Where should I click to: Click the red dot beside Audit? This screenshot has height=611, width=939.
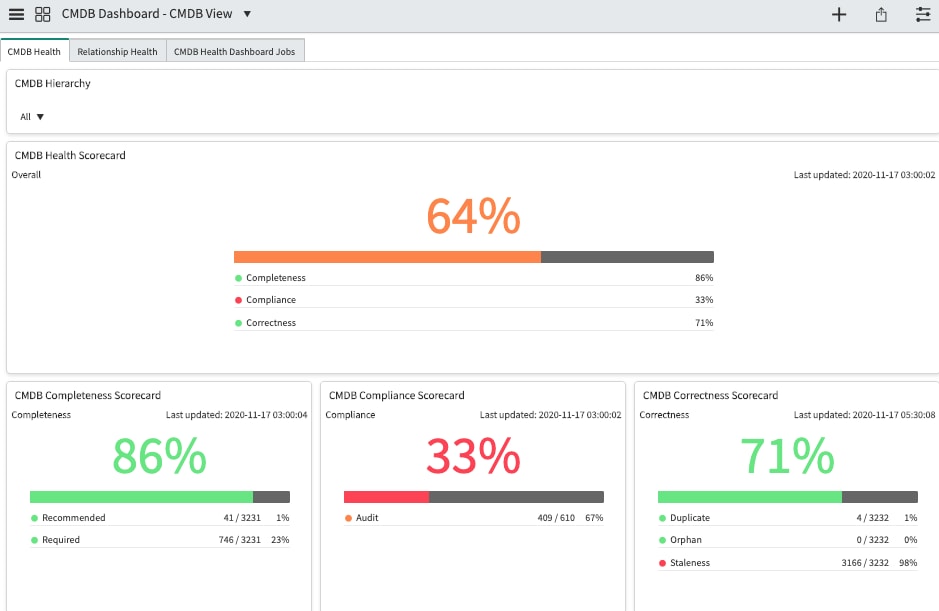[x=347, y=517]
